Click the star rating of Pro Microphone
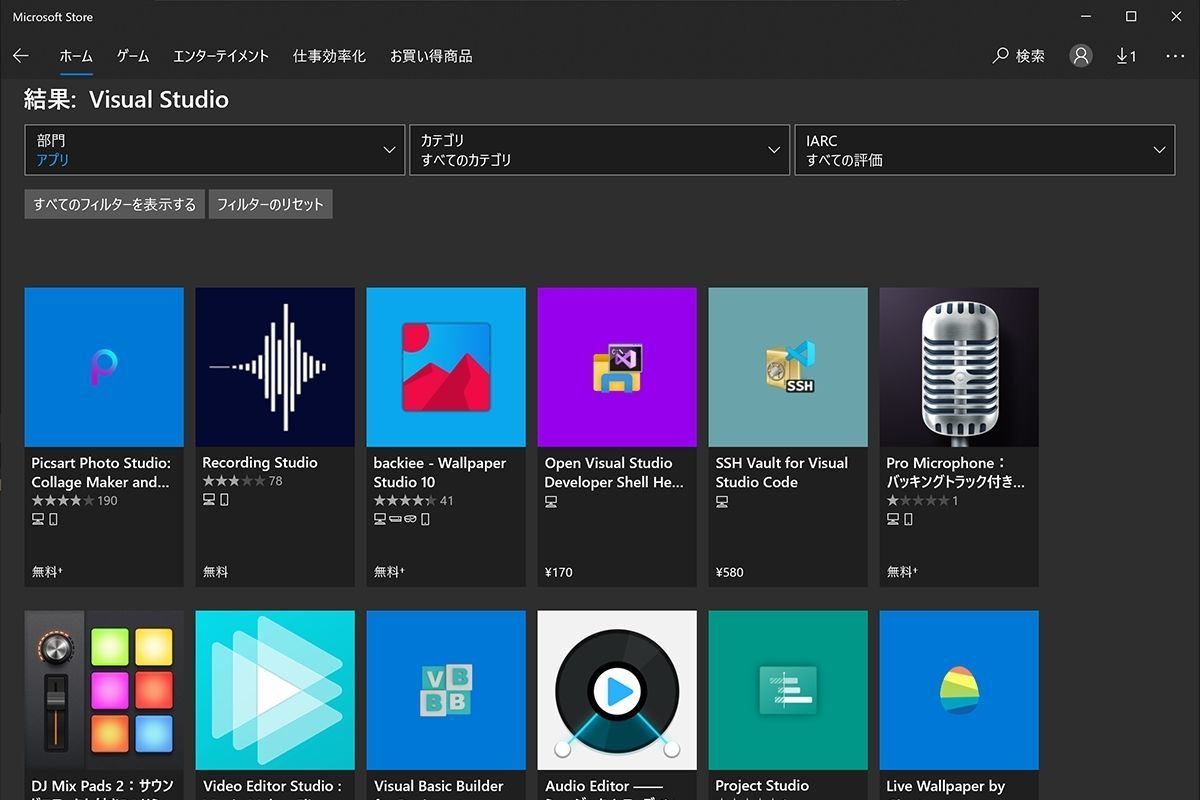The height and width of the screenshot is (800, 1200). [918, 500]
